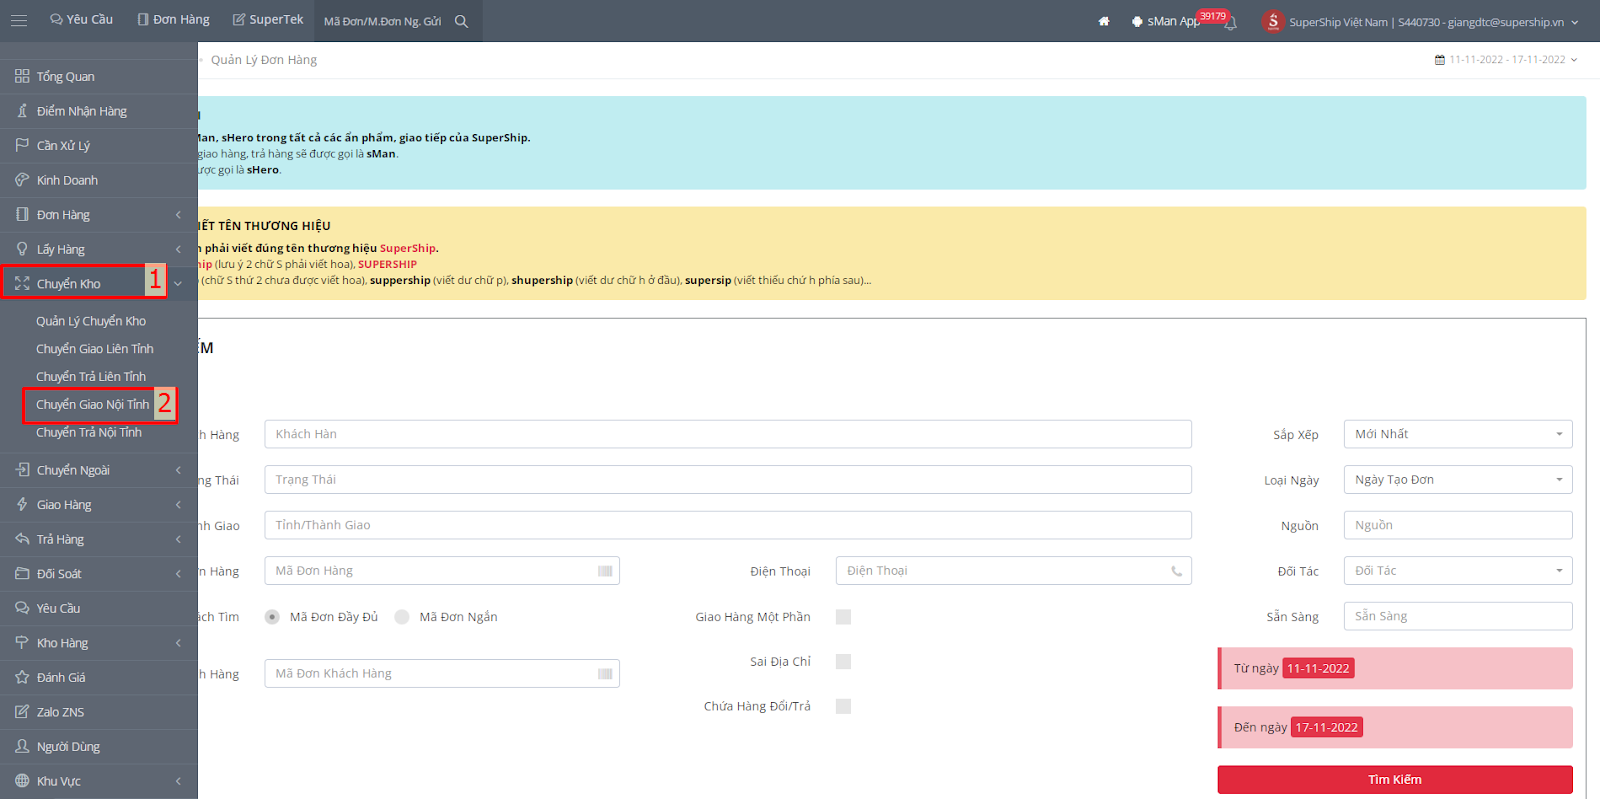Click the Giao Hàng lightning icon
The height and width of the screenshot is (799, 1600).
pyautogui.click(x=22, y=504)
